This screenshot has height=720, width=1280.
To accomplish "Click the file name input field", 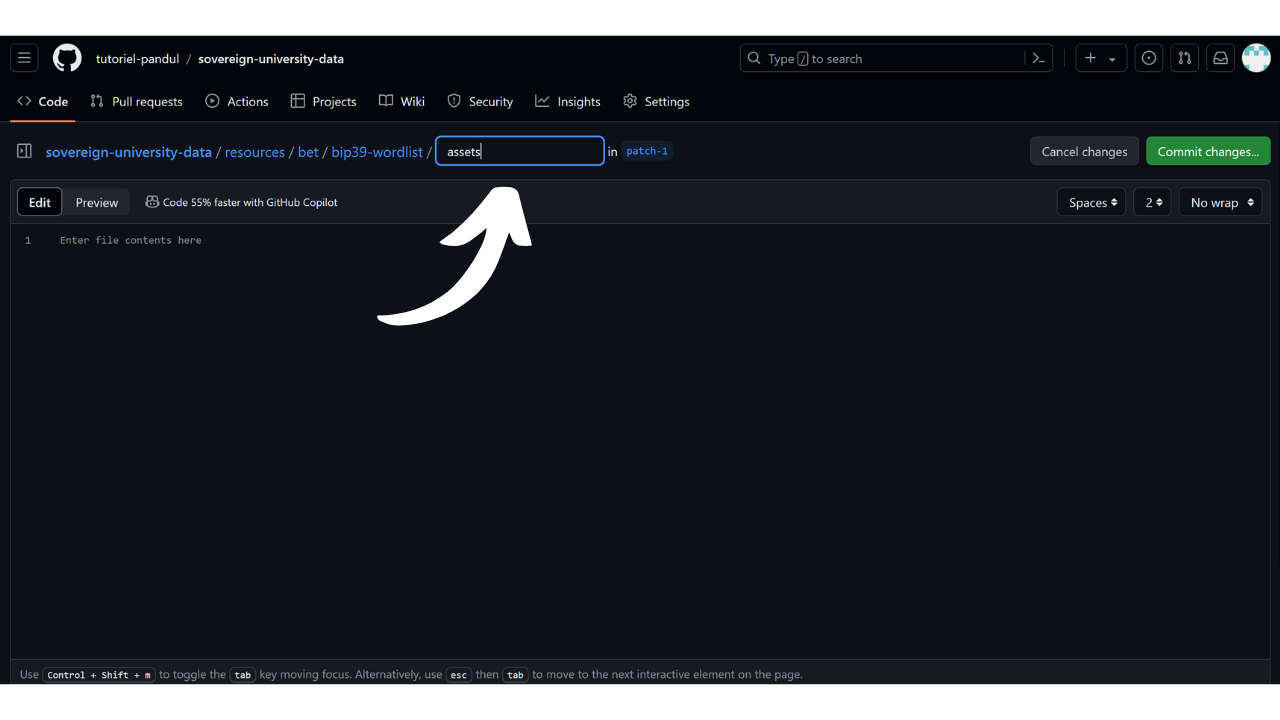I will pos(520,151).
